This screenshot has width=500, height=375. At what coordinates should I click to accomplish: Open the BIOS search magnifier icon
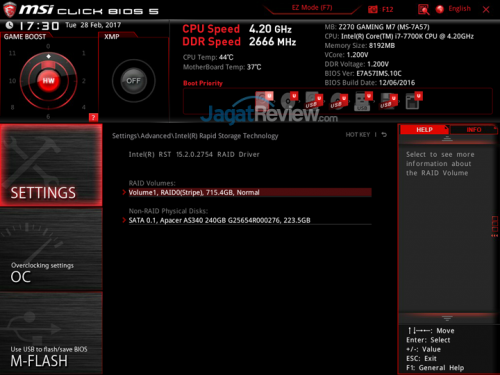click(423, 9)
